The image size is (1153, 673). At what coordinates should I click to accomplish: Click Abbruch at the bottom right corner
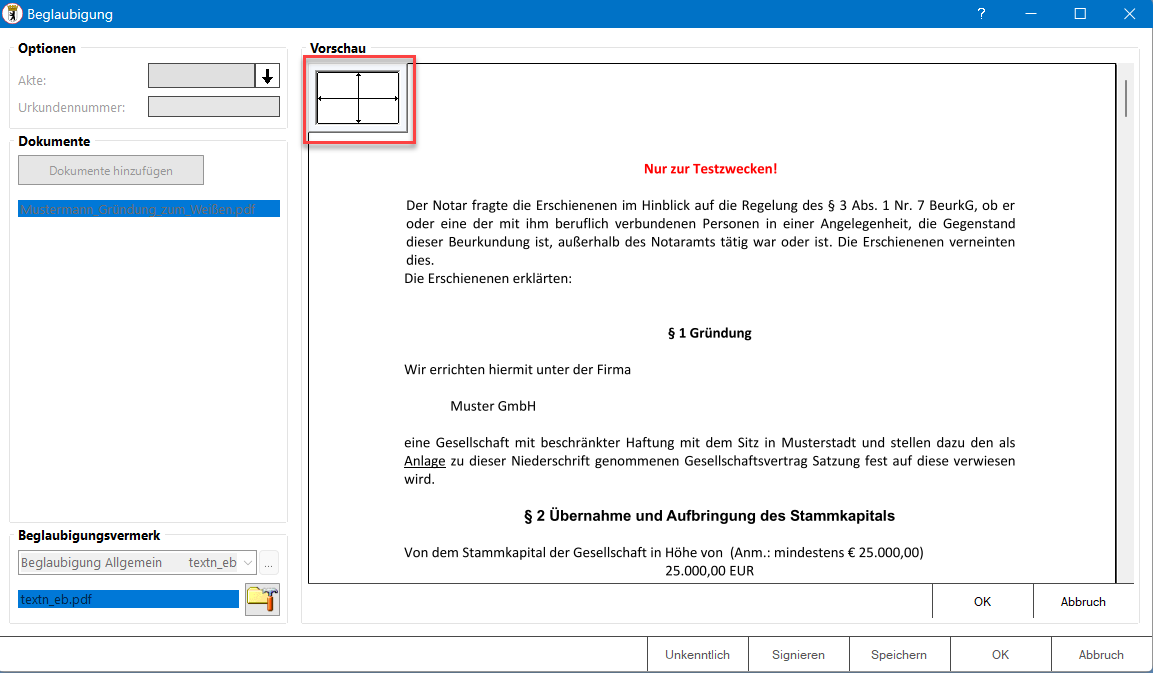tap(1101, 654)
